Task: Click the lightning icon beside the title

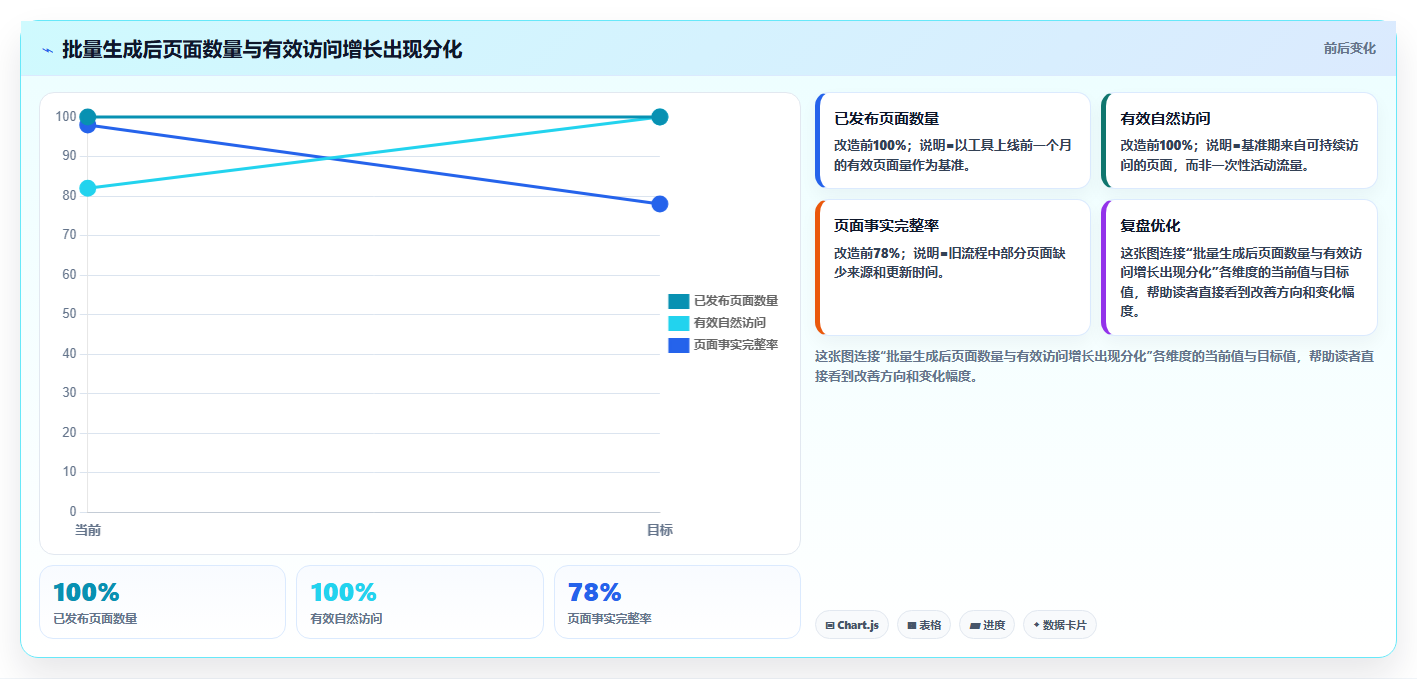Action: pyautogui.click(x=47, y=50)
